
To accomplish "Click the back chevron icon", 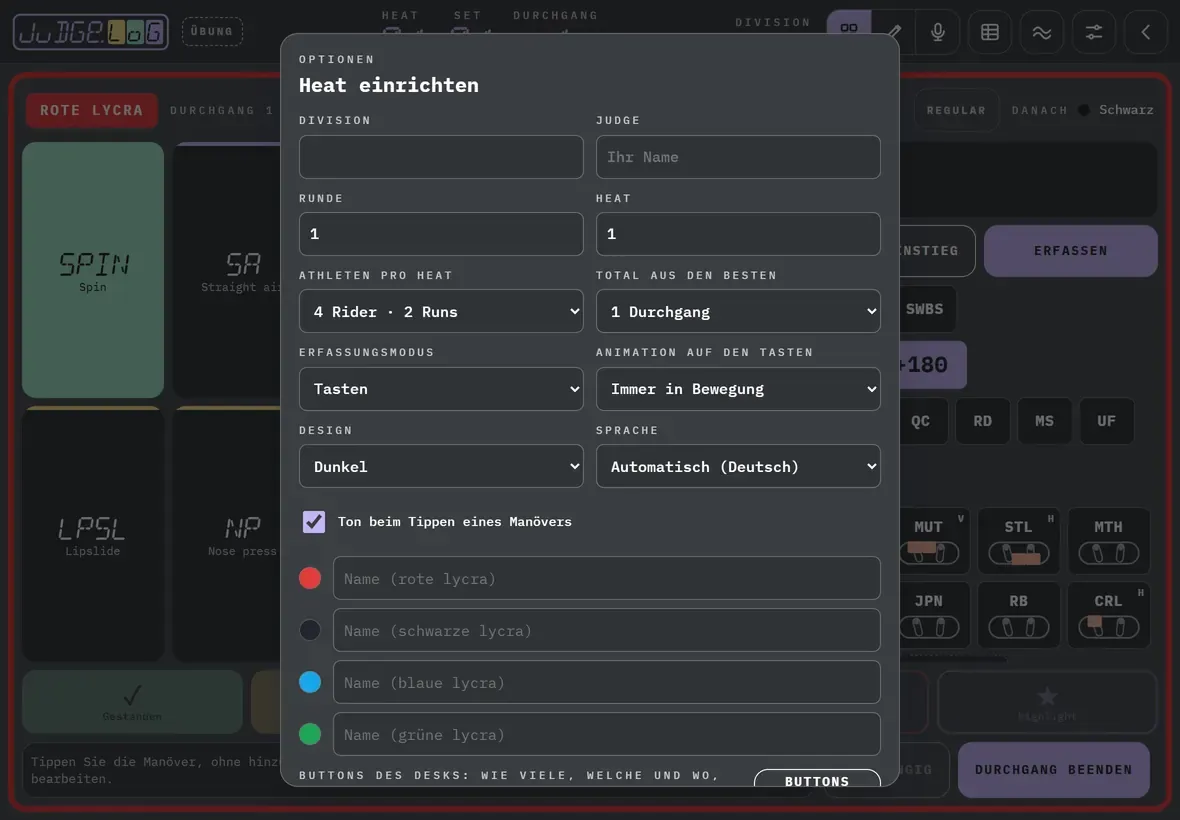I will pyautogui.click(x=1145, y=32).
